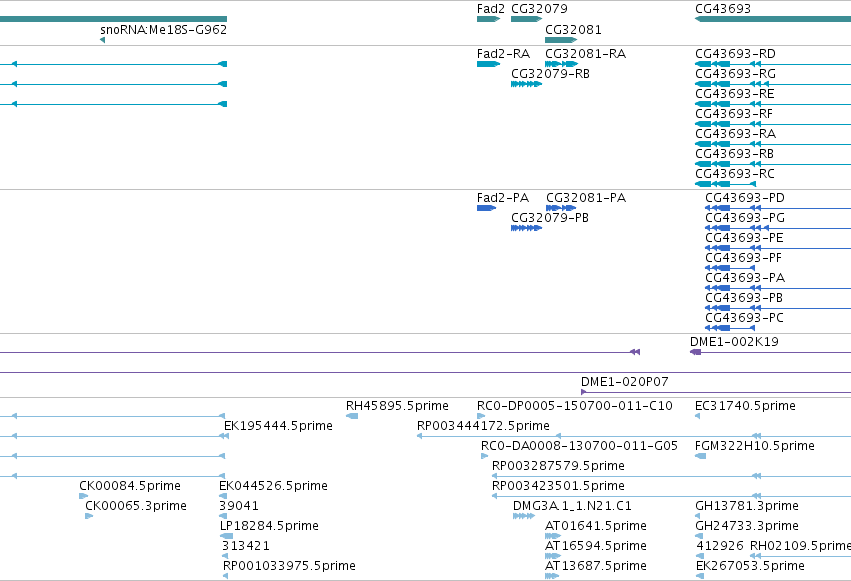
Task: Select EST RP003423501.5prime
Action: click(x=671, y=496)
